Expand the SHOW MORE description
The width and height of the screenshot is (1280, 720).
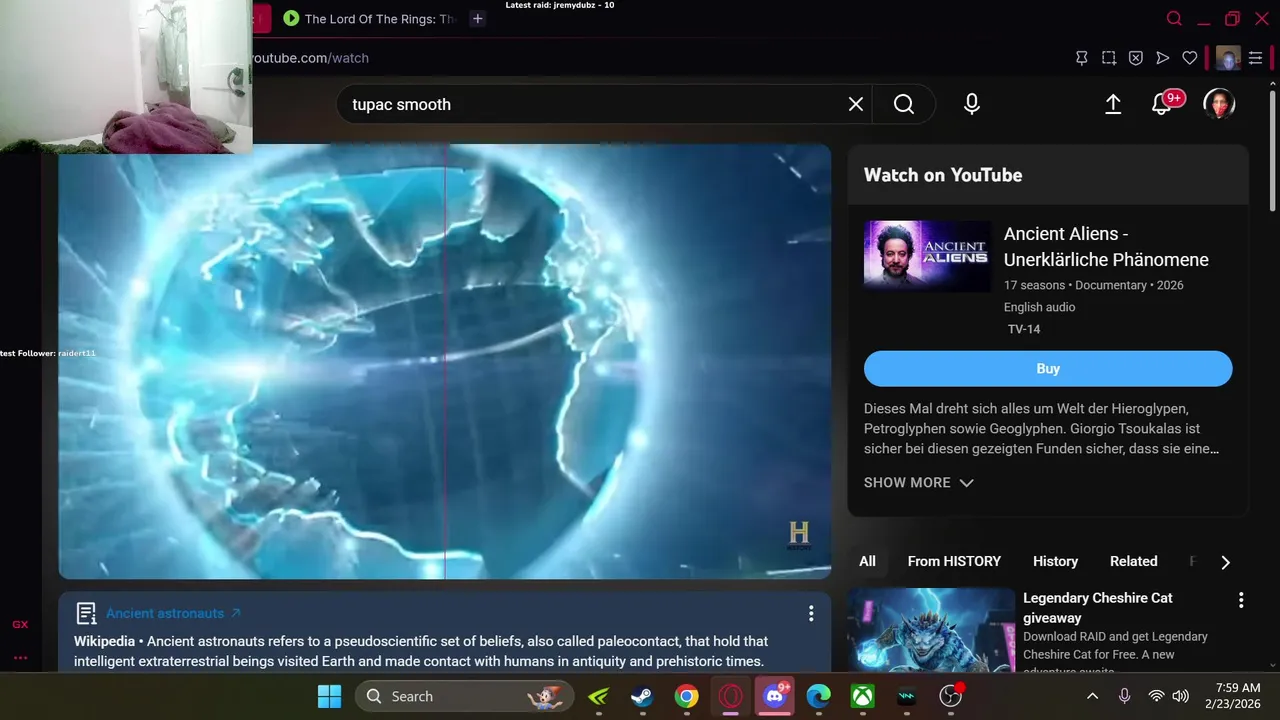coord(918,482)
